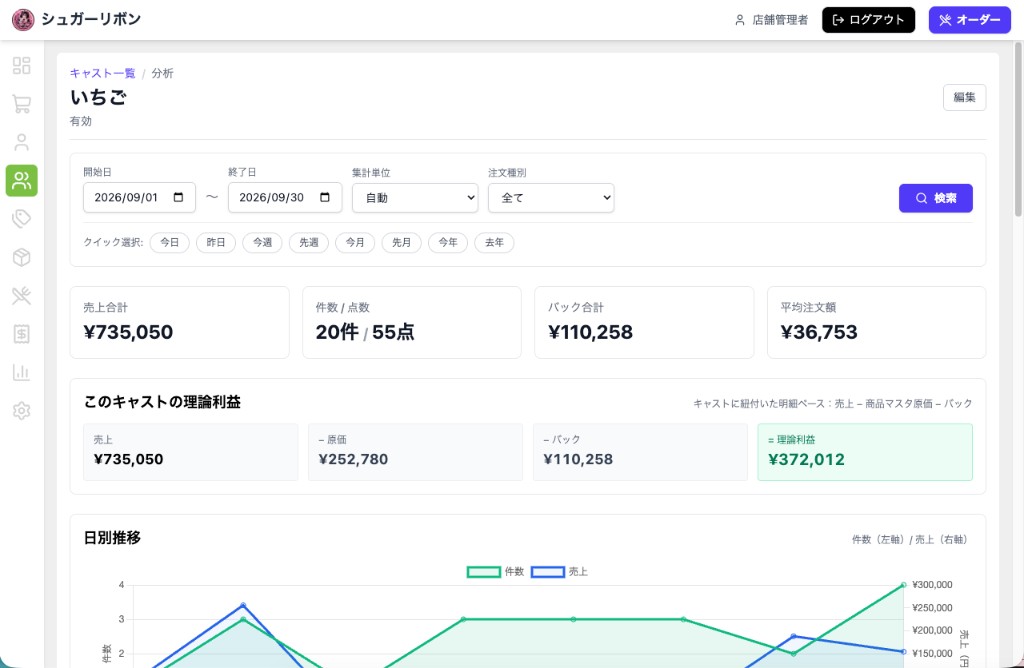Select the 今週 quick filter

click(263, 242)
